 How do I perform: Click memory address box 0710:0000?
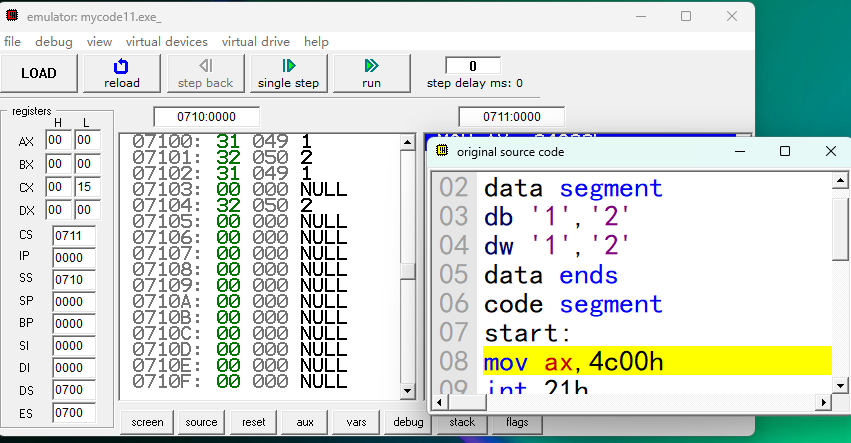click(206, 117)
